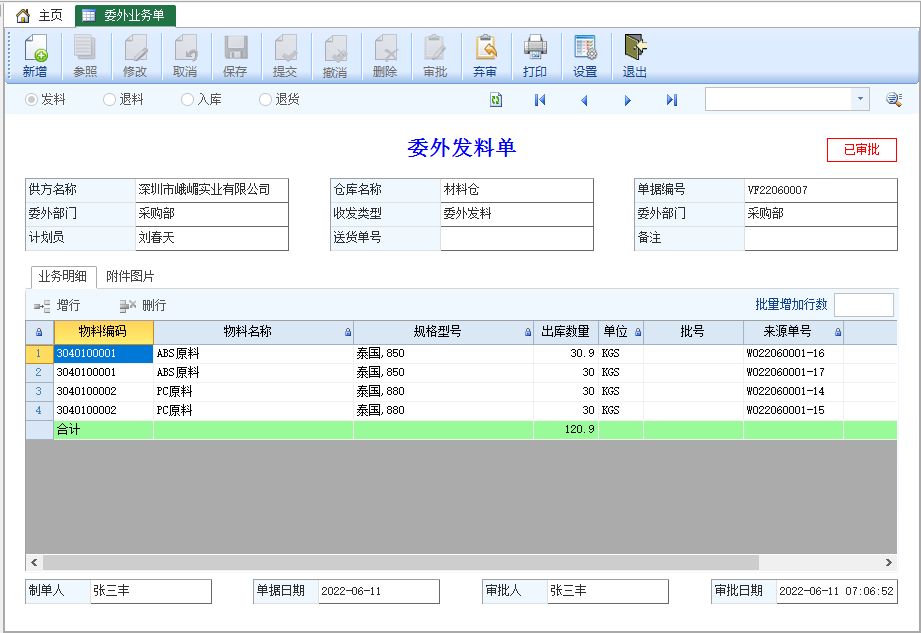The image size is (921, 633).
Task: Click the row 4 物料编码 cell 3040100002
Action: tap(103, 410)
